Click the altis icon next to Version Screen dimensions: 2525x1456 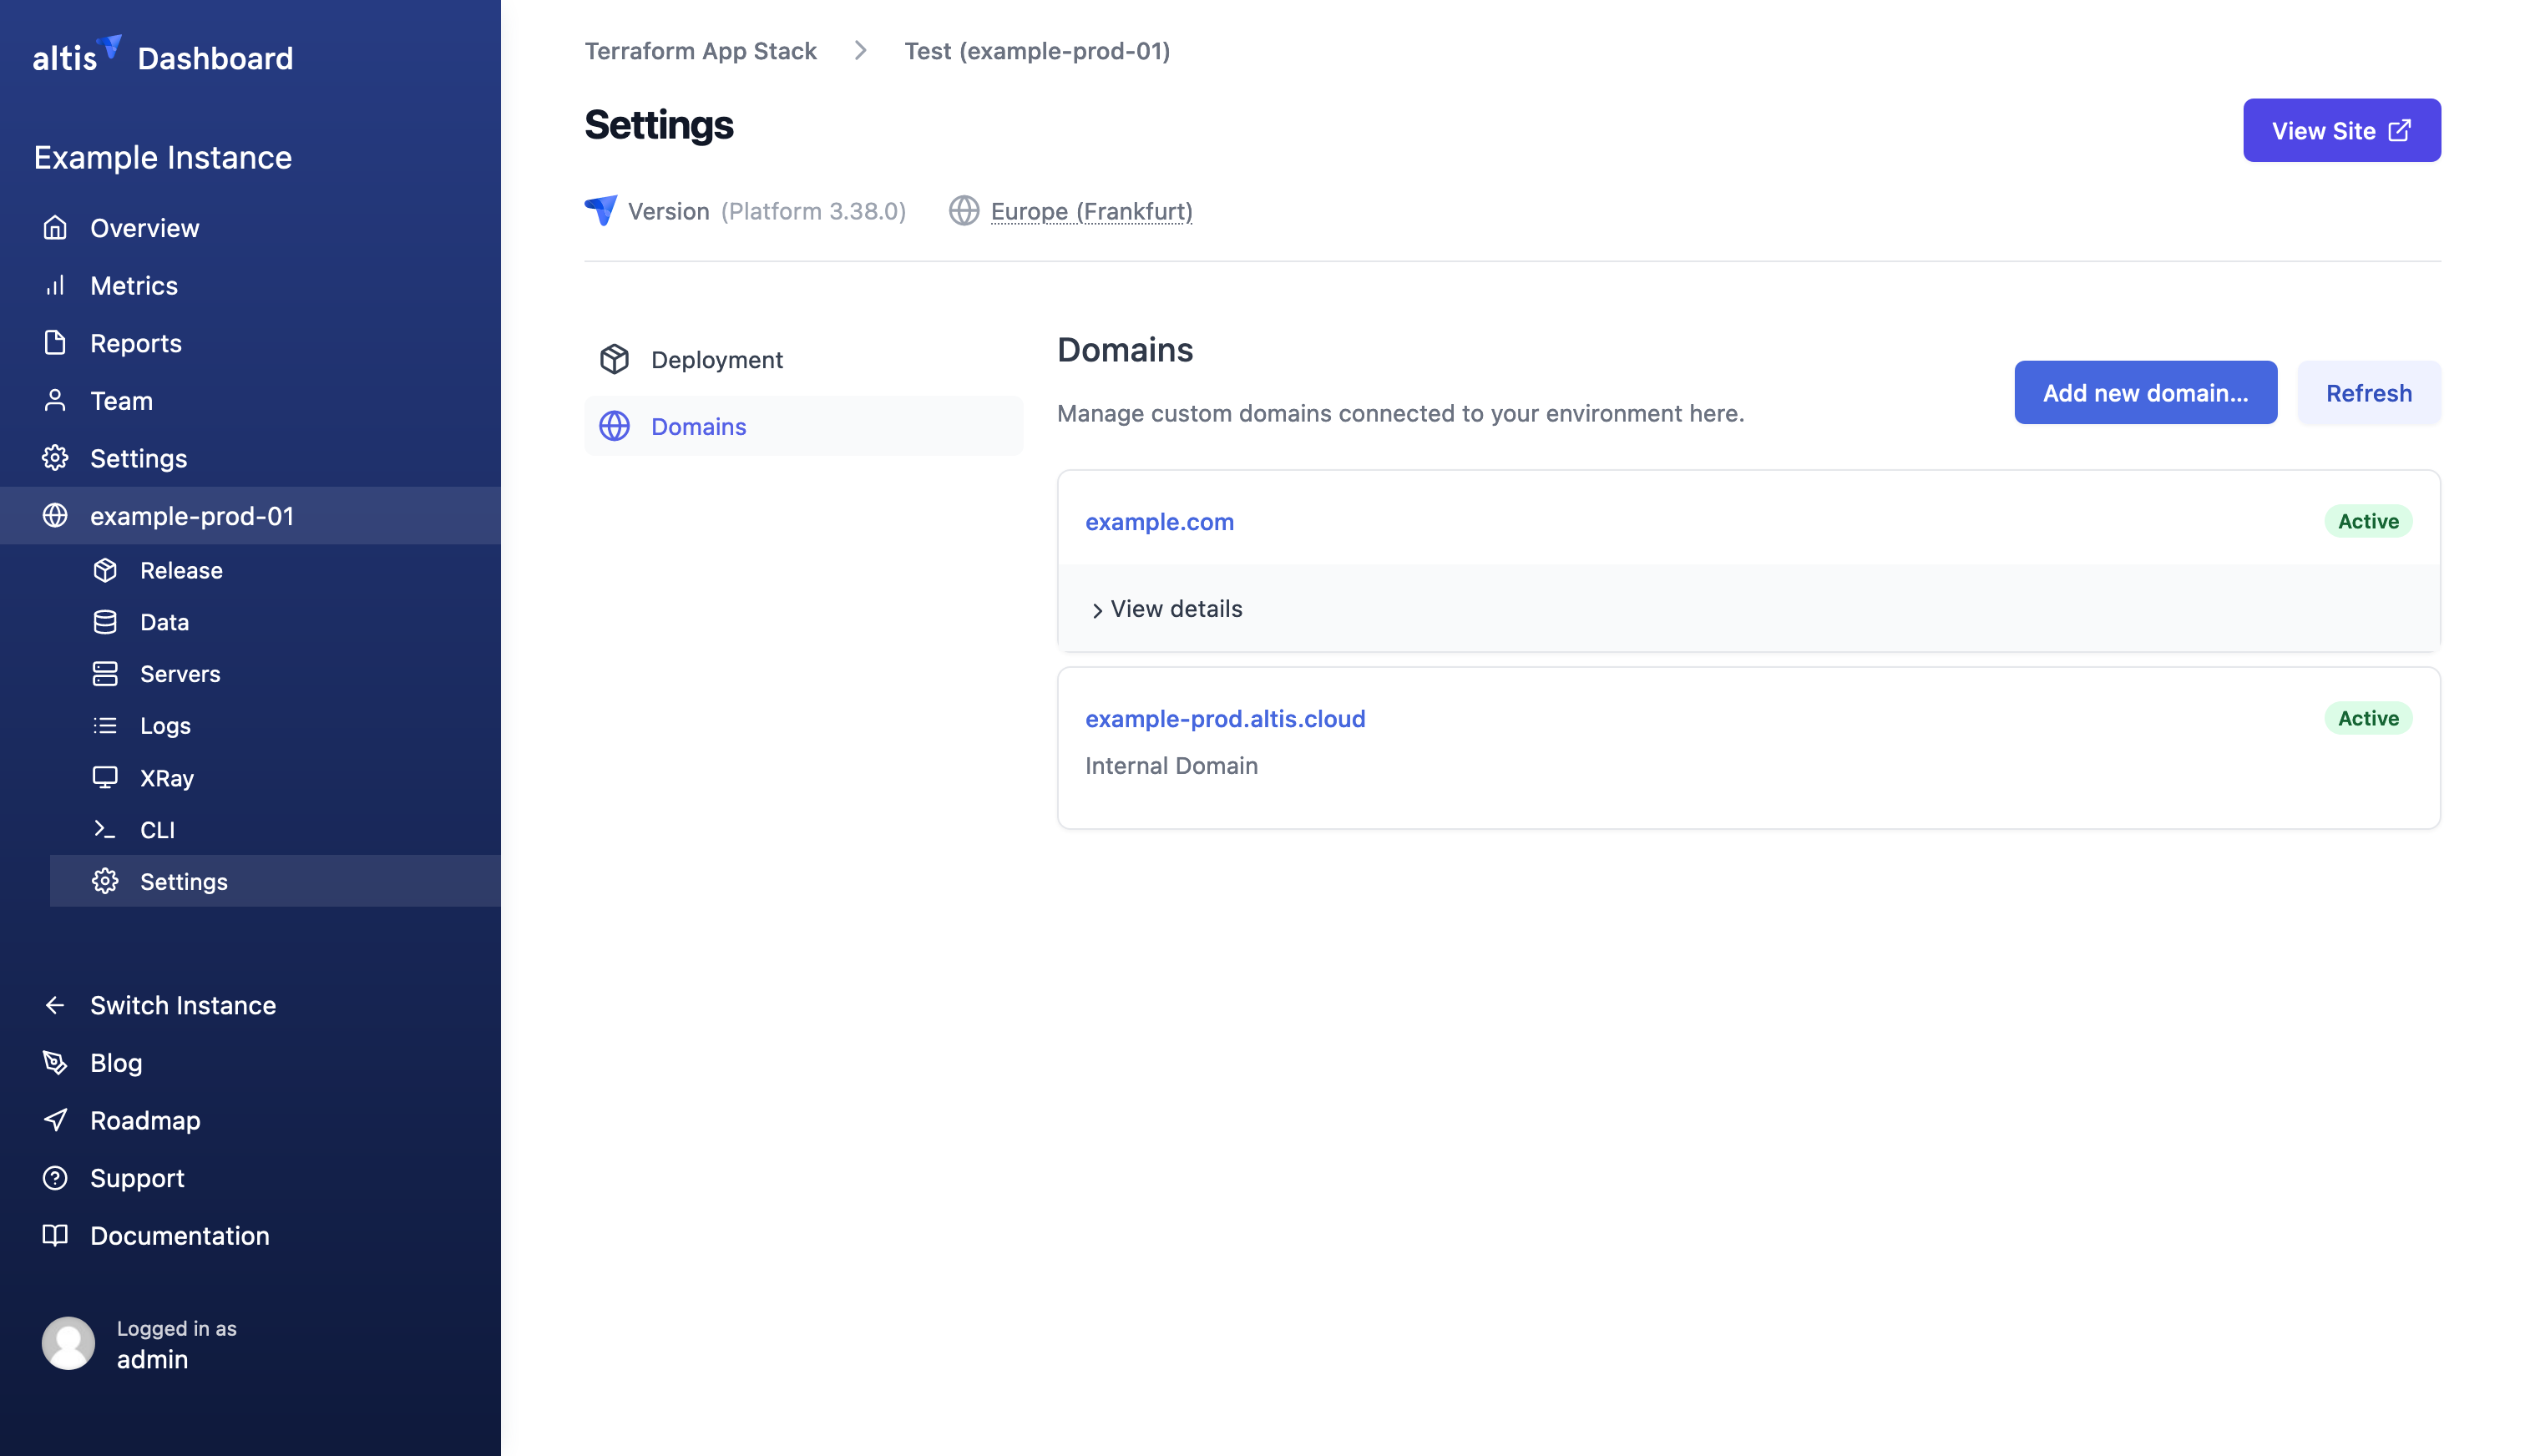click(601, 210)
